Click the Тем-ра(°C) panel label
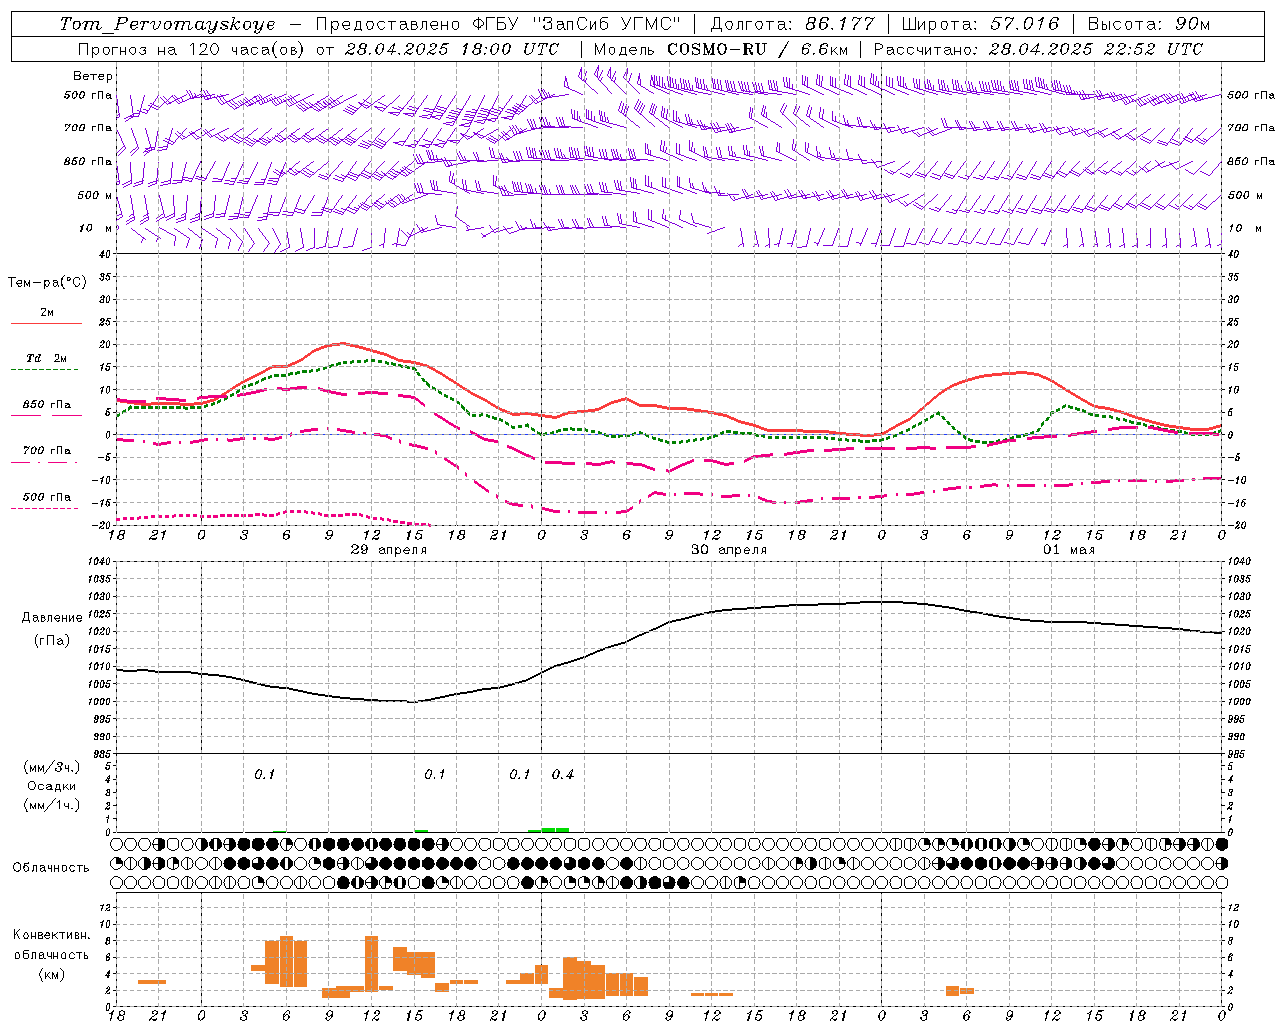The width and height of the screenshot is (1280, 1024). tap(47, 283)
